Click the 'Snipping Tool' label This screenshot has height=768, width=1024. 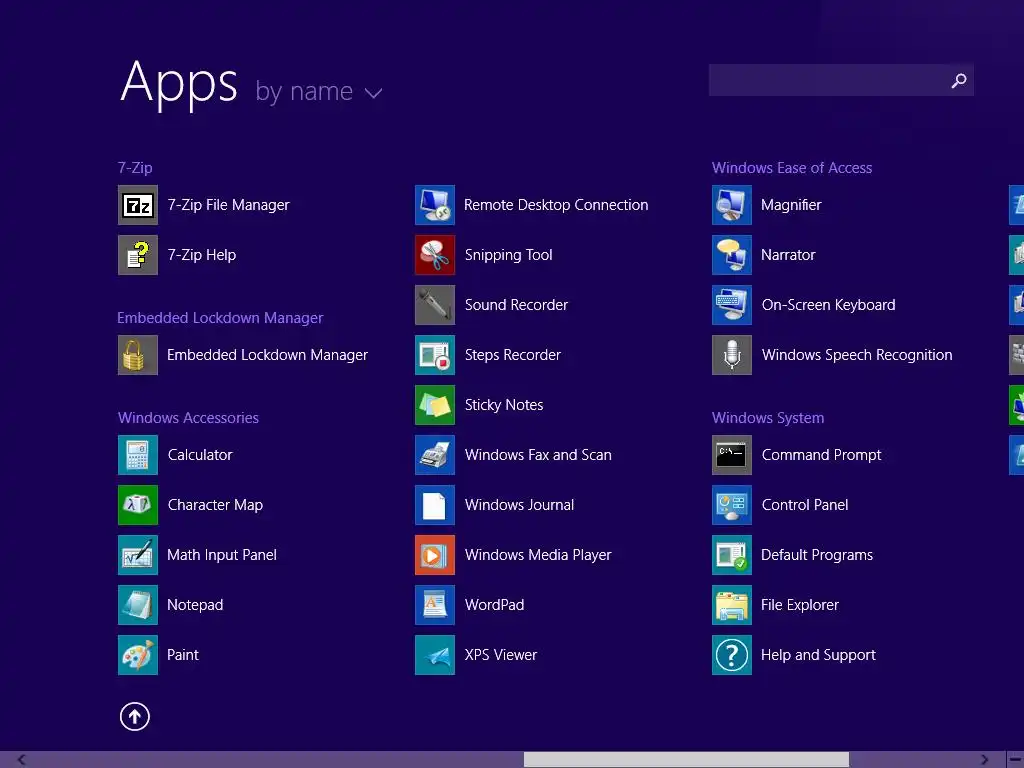[x=509, y=255]
